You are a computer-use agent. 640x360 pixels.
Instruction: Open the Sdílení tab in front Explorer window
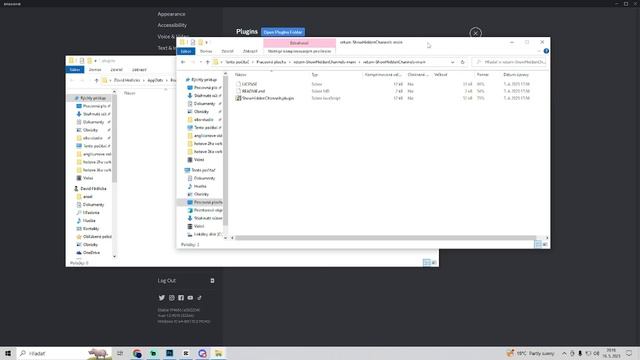[227, 51]
